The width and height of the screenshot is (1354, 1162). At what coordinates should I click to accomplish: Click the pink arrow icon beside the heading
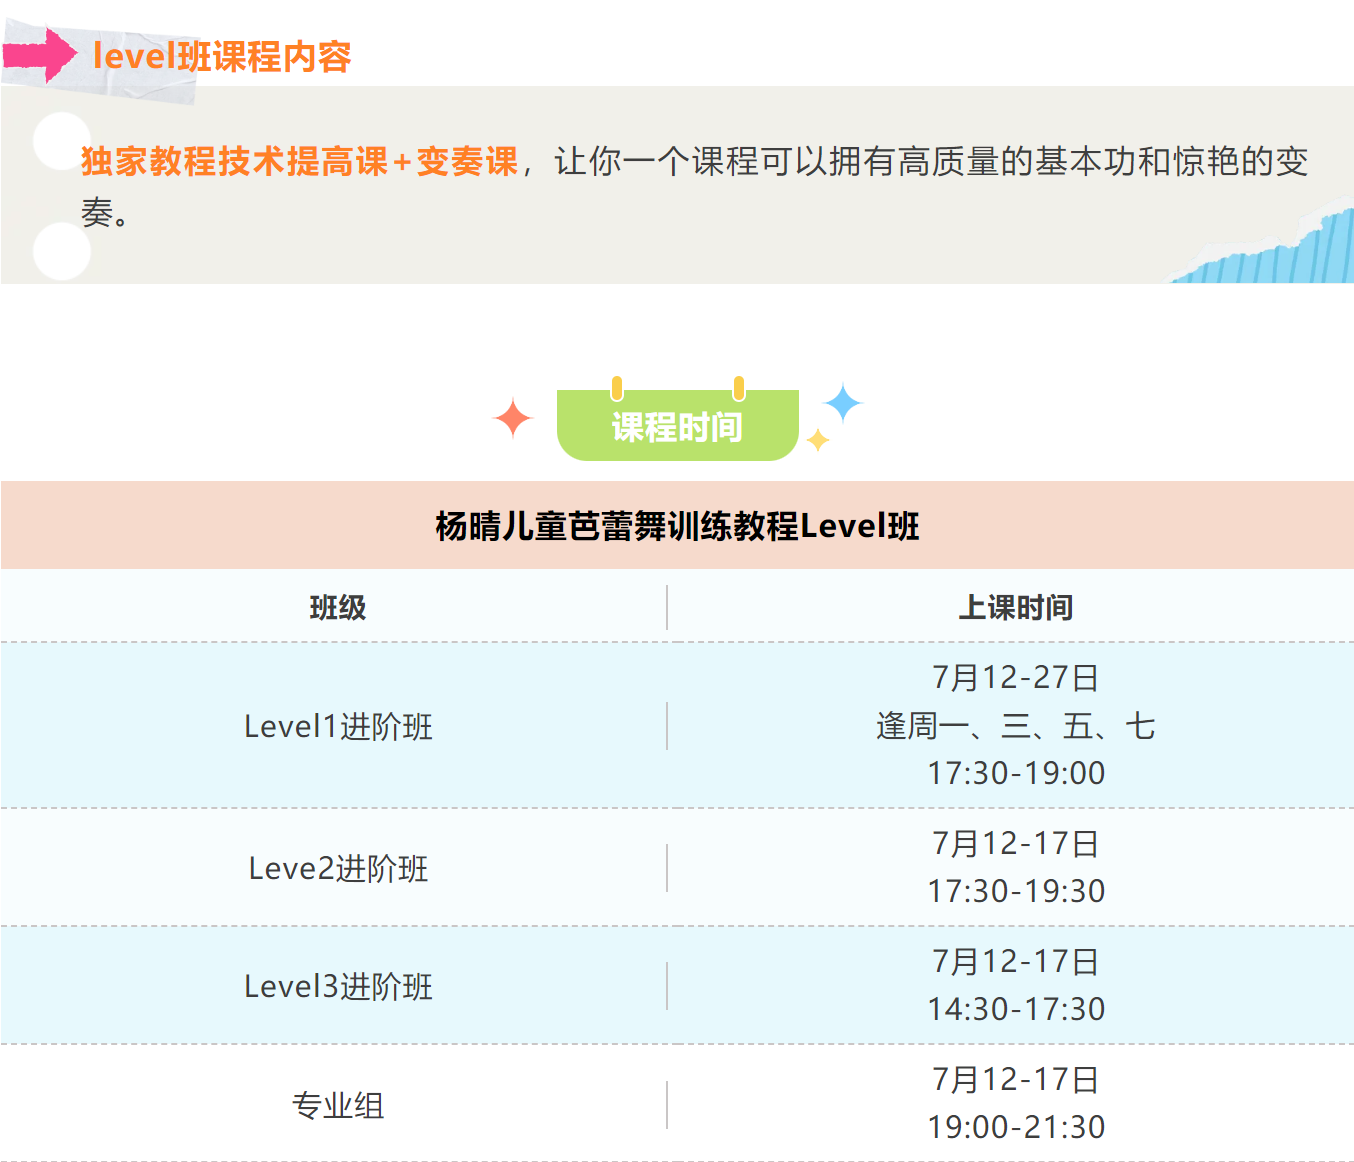42,54
